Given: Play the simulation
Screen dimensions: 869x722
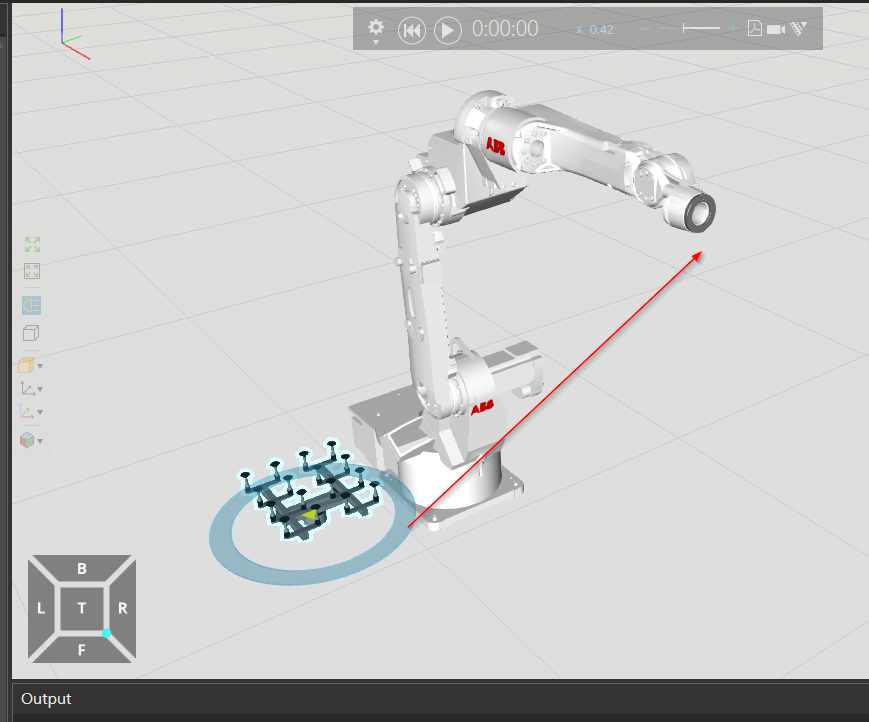Looking at the screenshot, I should coord(448,30).
